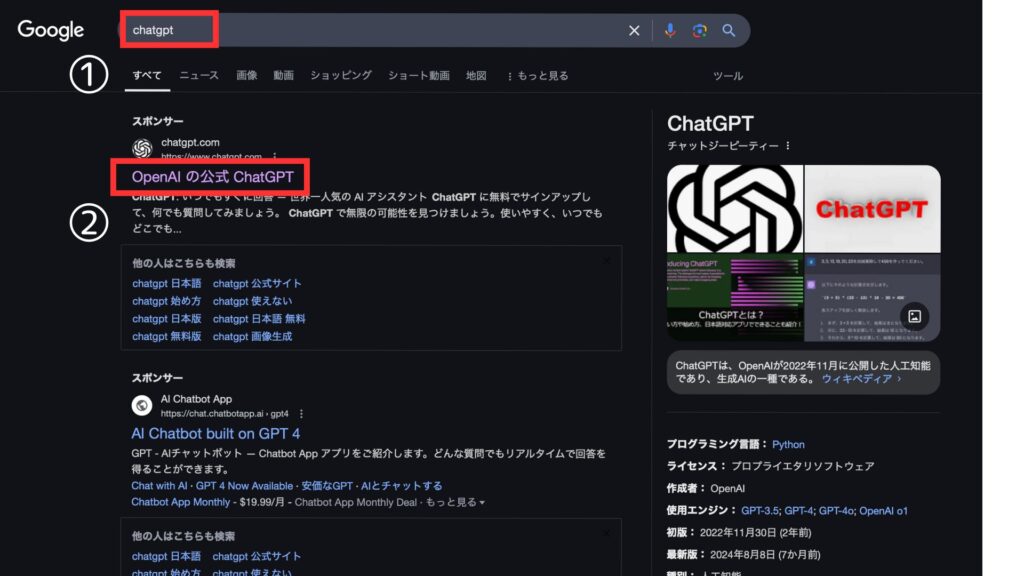The height and width of the screenshot is (576, 1024).
Task: Open more images via the picture icon
Action: [914, 317]
